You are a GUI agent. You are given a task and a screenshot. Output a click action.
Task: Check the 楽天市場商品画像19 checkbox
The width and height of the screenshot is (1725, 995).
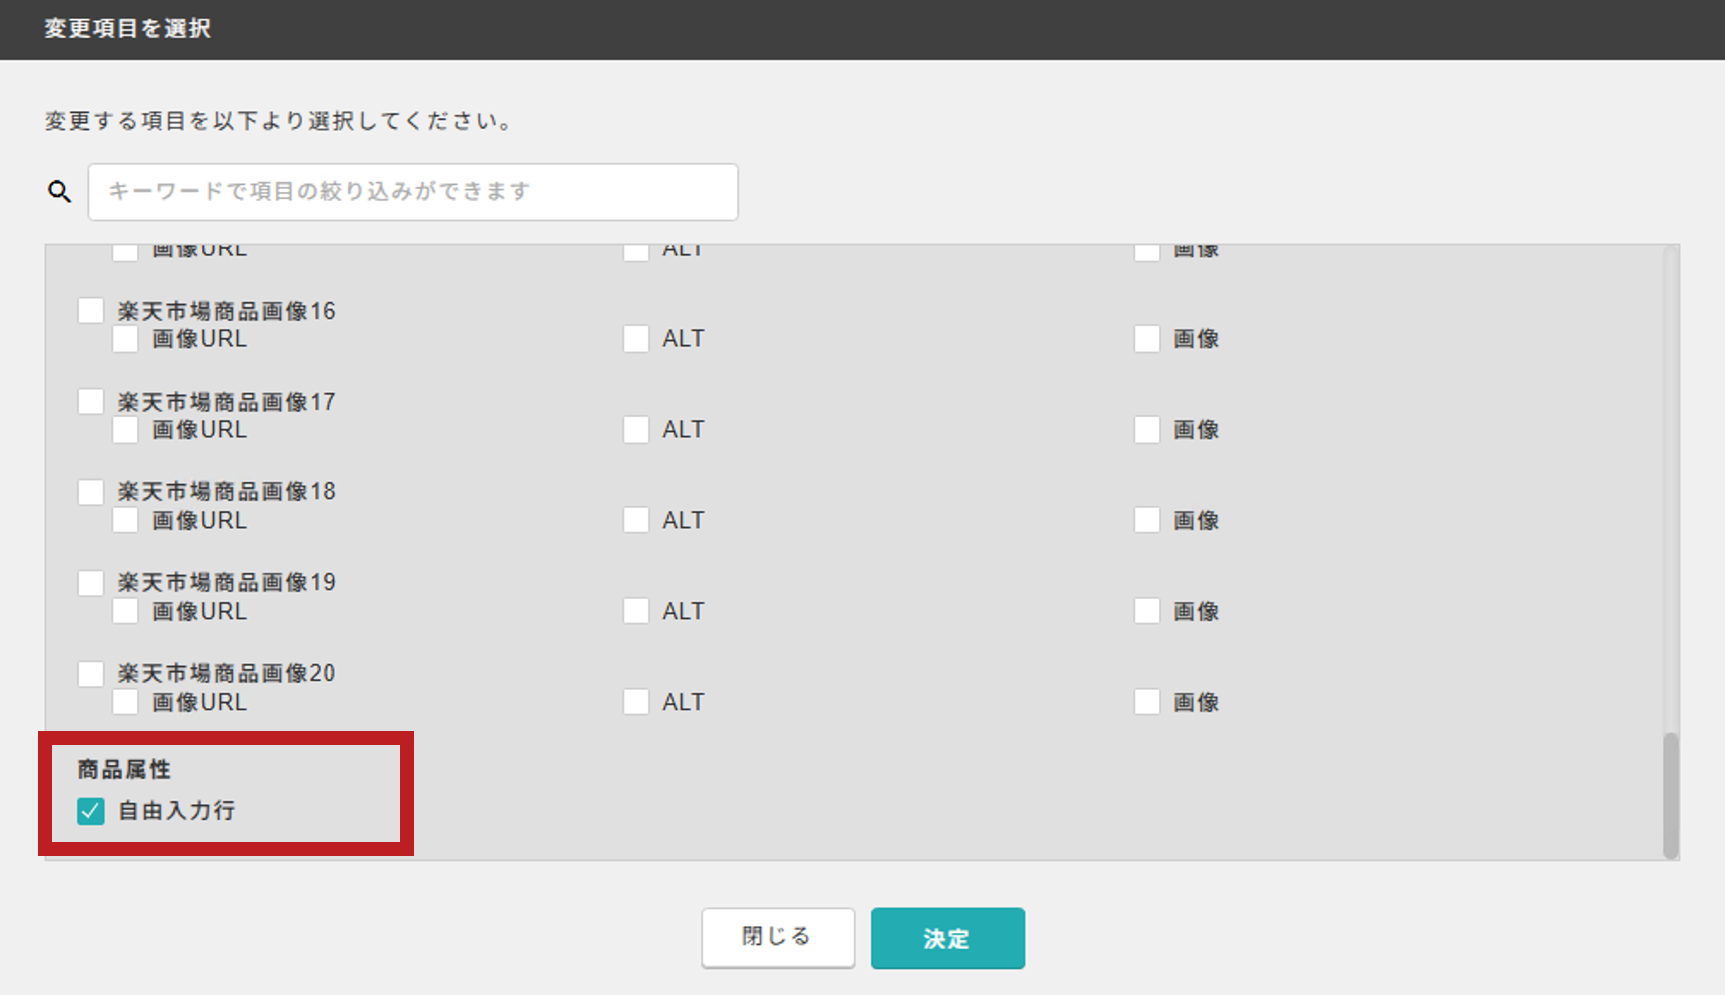(x=91, y=583)
